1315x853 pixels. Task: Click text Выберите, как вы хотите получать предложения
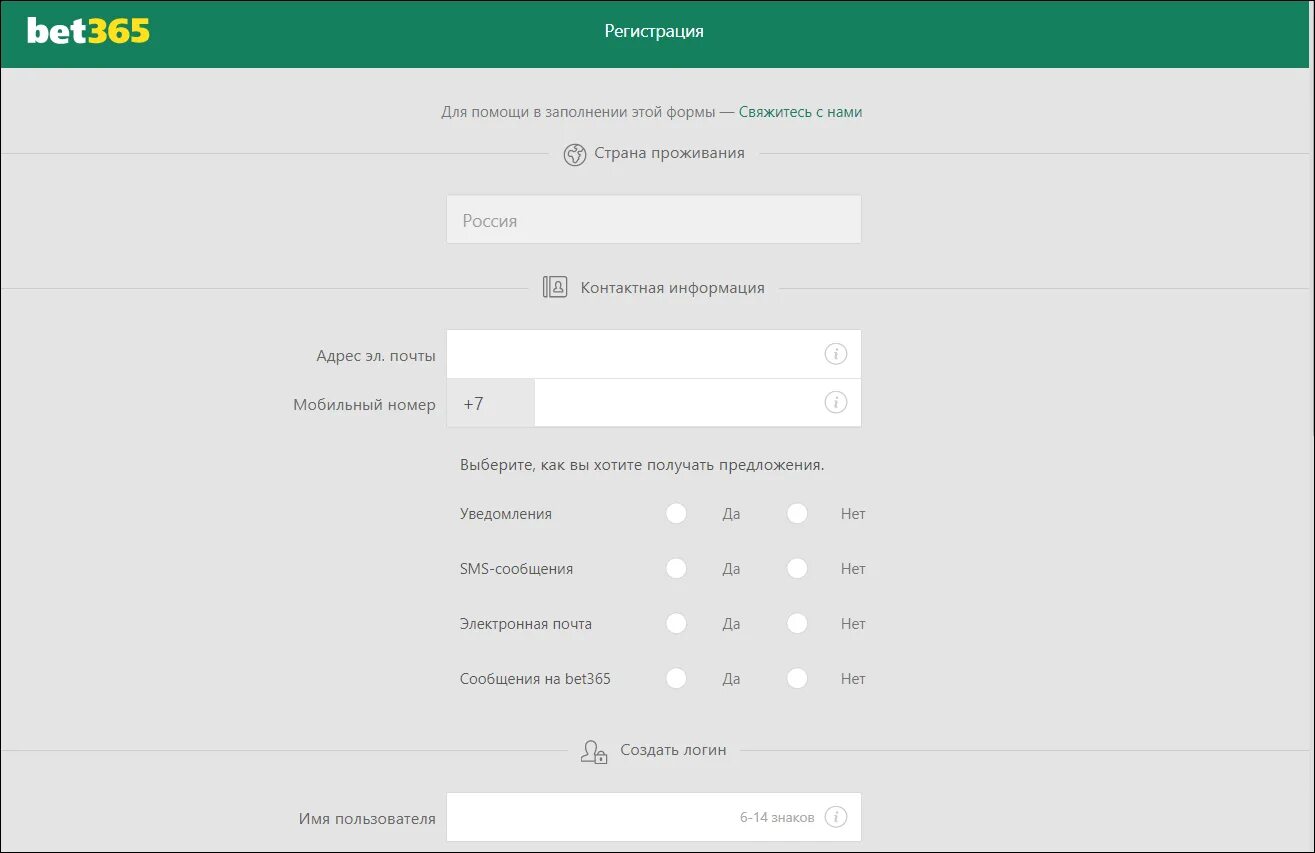[x=642, y=465]
